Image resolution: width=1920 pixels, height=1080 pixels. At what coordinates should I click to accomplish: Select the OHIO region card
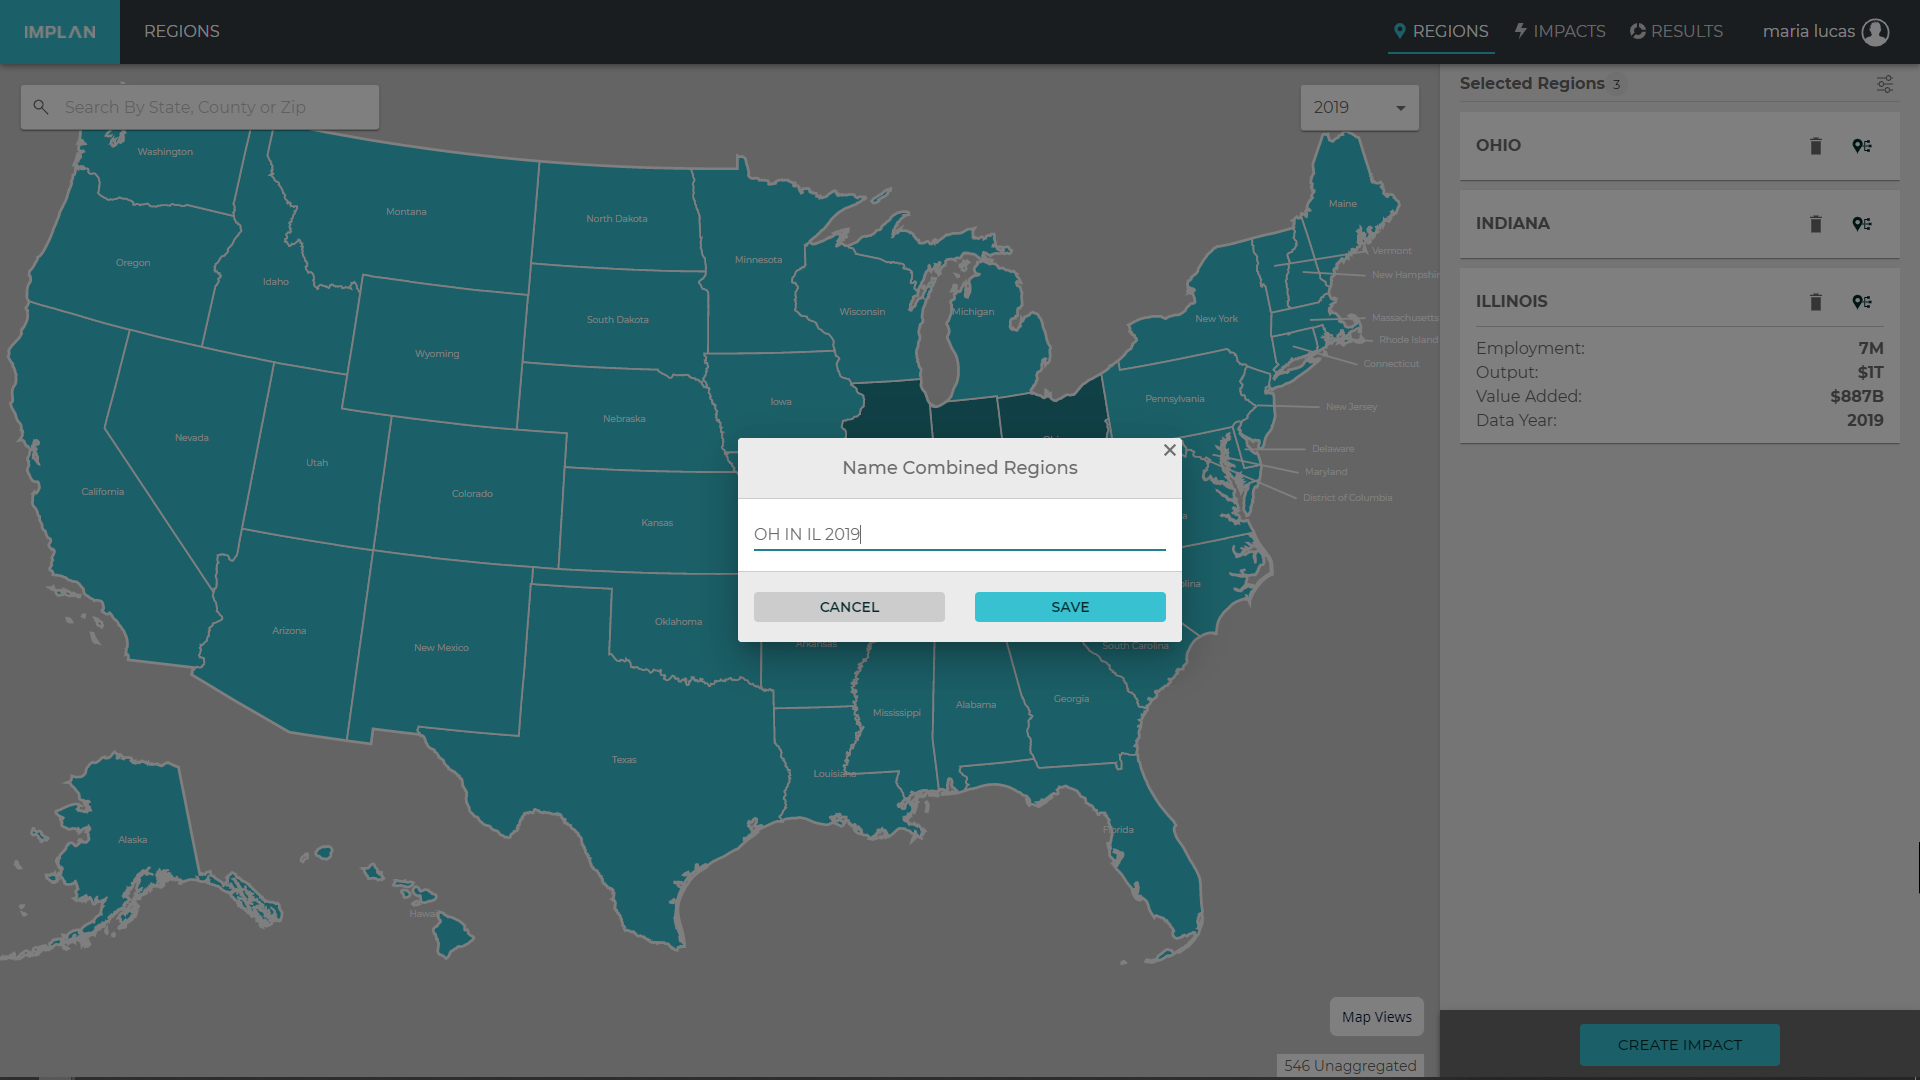pos(1680,146)
